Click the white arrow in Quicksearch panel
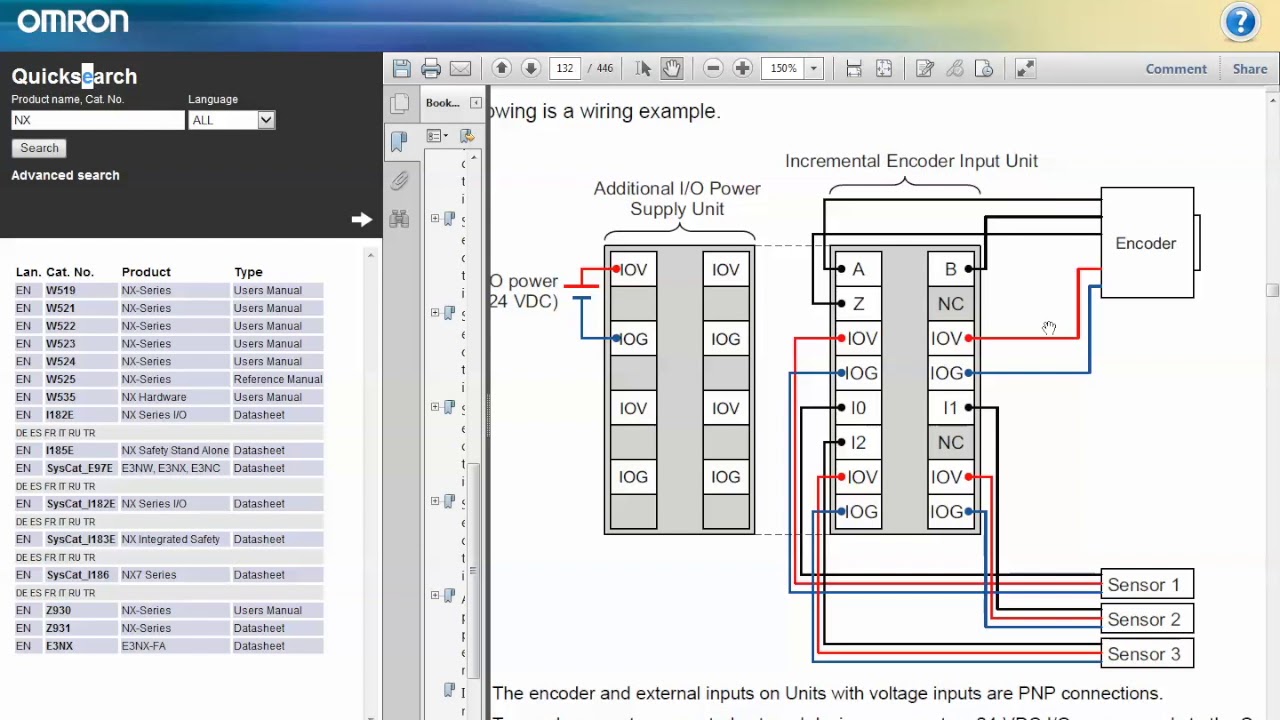 pos(362,219)
